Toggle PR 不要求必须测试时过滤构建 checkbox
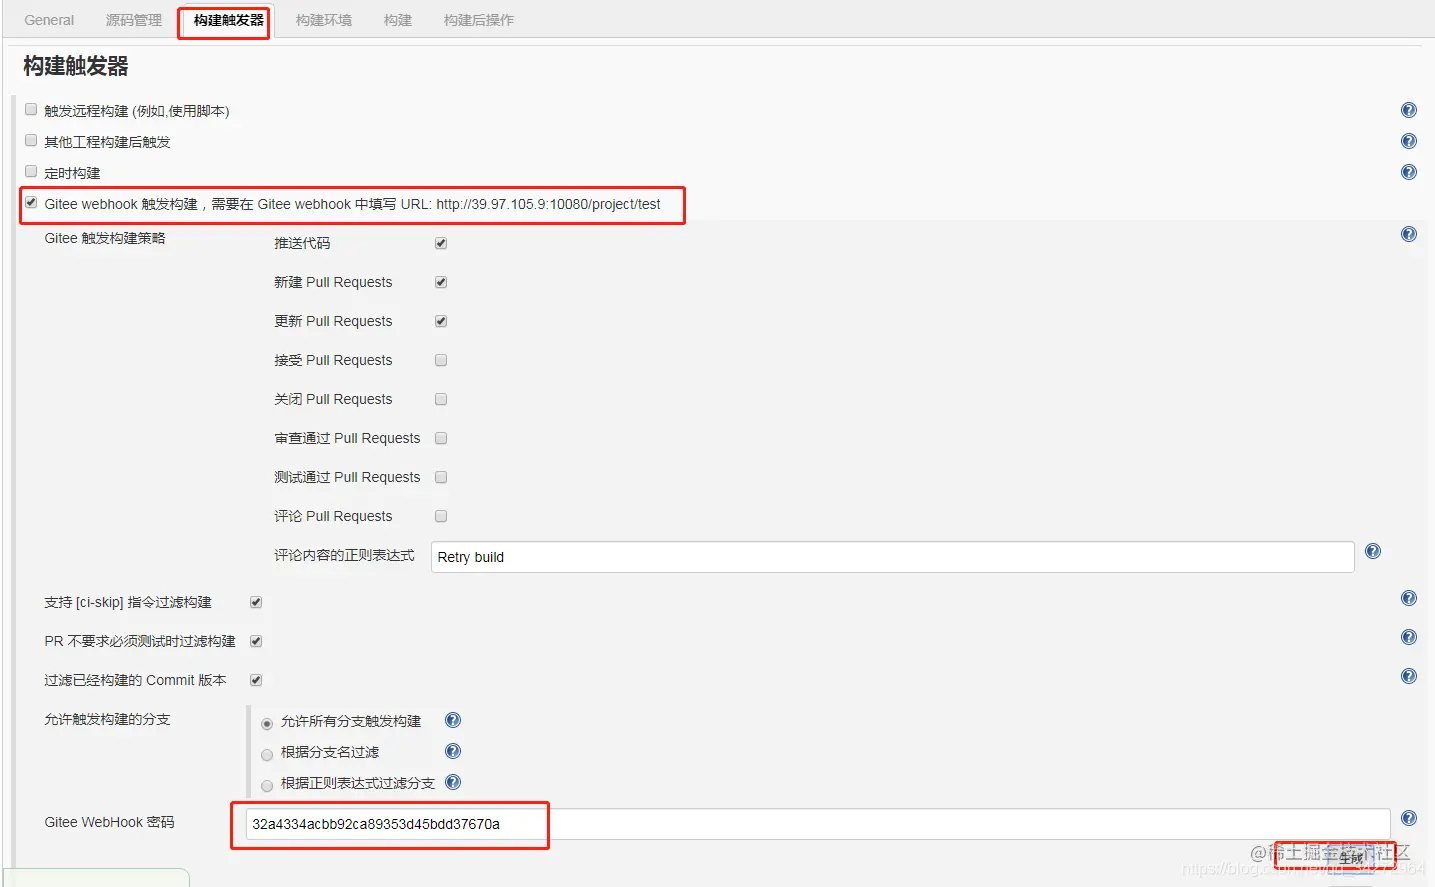The height and width of the screenshot is (887, 1435). click(x=256, y=641)
